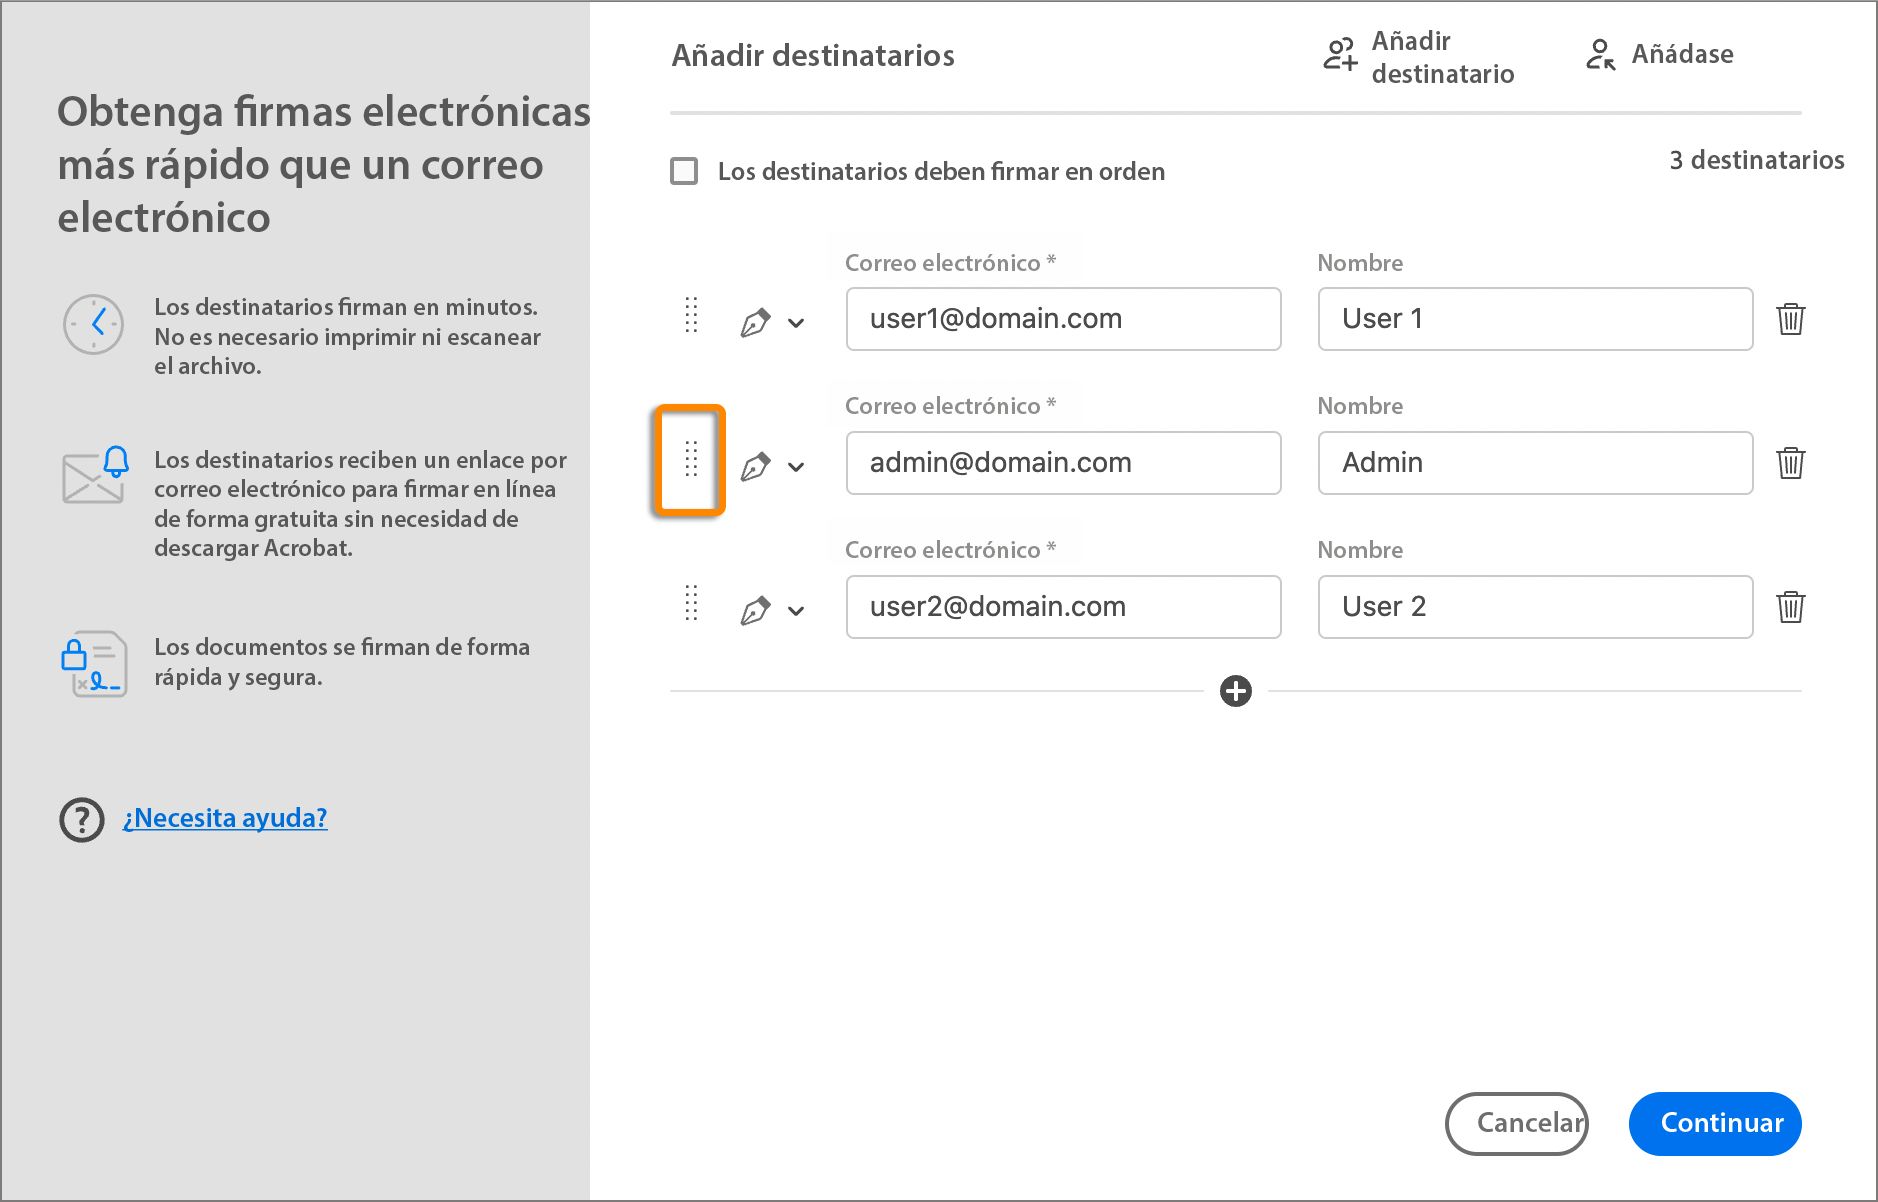Click the plus icon to add recipient row

click(1236, 691)
